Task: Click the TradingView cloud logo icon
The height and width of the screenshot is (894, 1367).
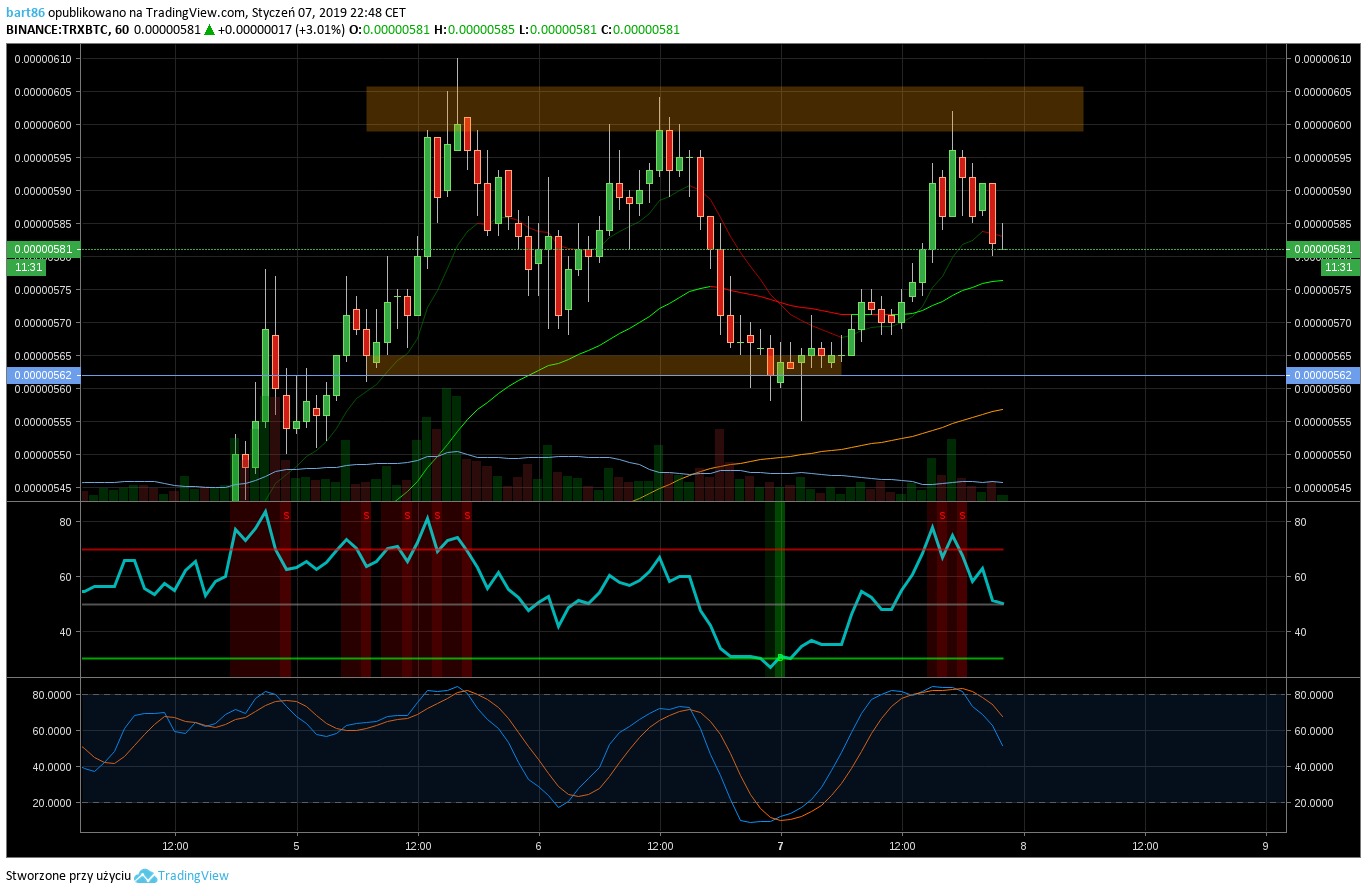Action: click(146, 876)
